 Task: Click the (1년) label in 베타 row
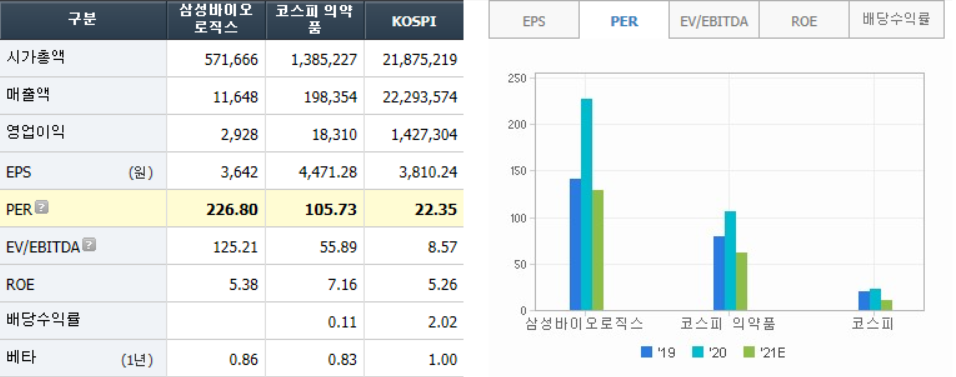click(137, 361)
